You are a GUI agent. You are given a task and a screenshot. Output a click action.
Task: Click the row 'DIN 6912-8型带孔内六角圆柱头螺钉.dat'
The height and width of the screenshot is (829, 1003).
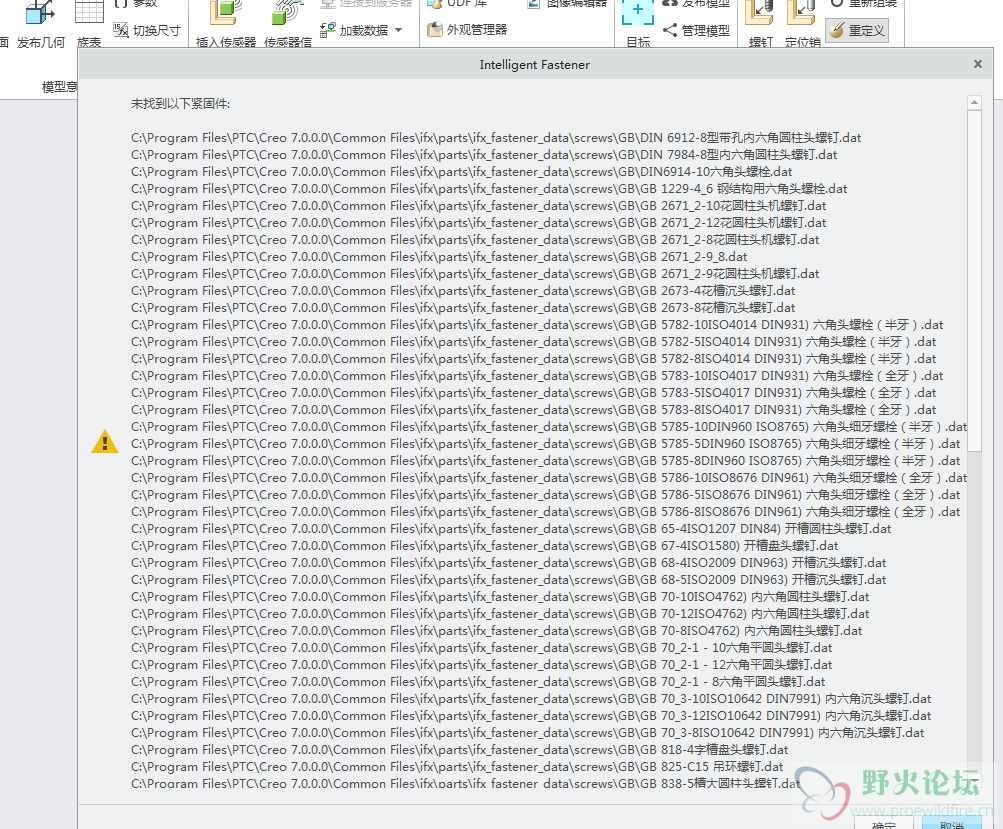click(496, 138)
